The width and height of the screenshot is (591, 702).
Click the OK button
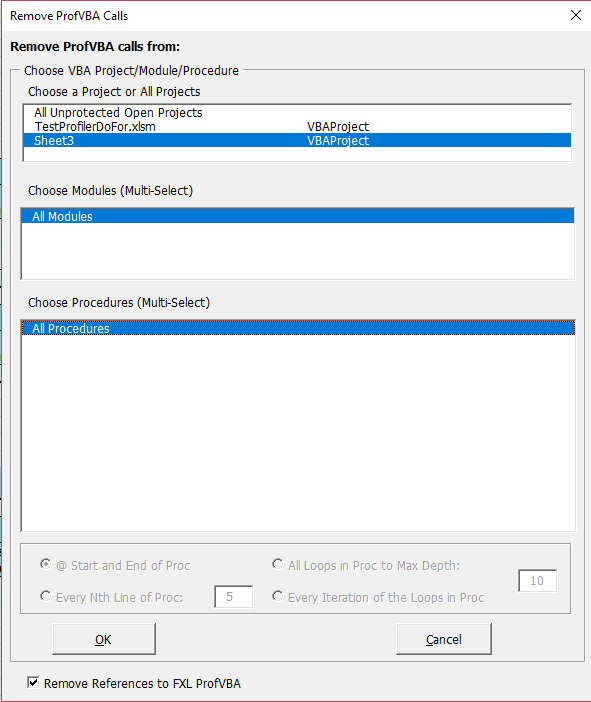point(104,639)
